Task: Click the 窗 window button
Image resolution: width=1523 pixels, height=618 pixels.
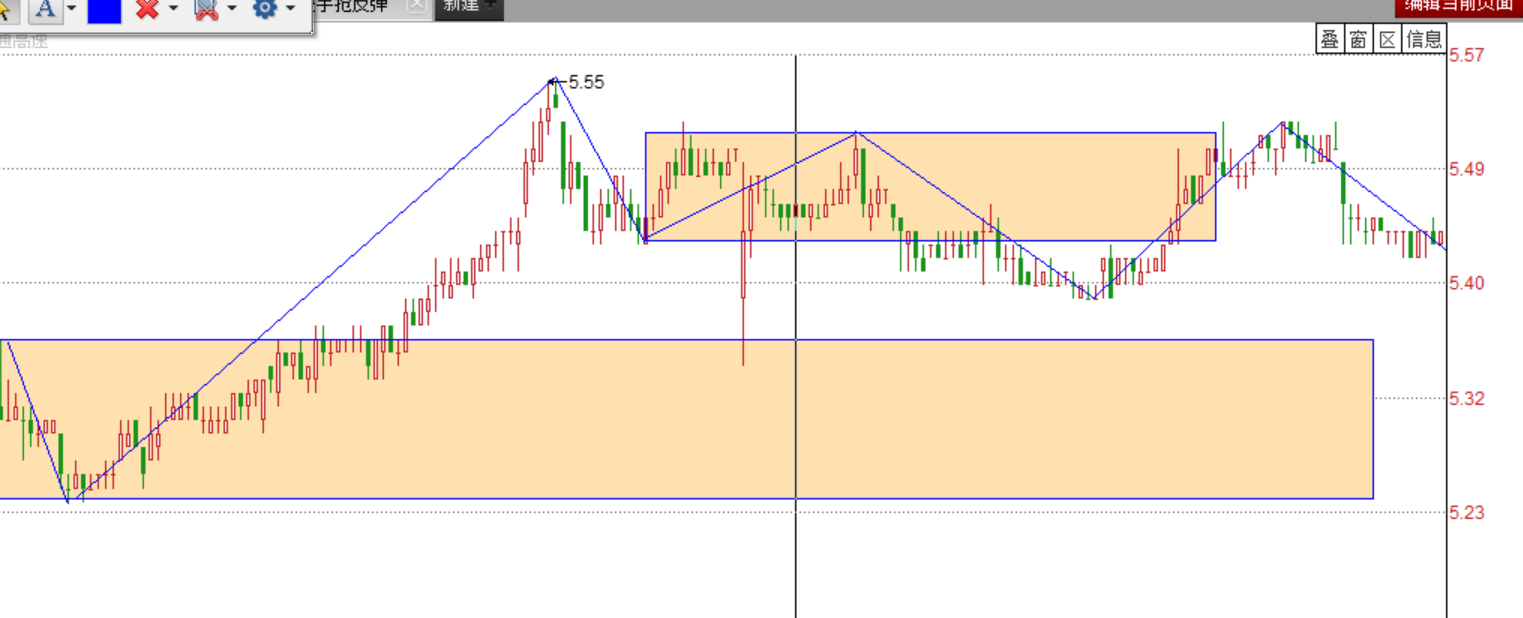Action: pyautogui.click(x=1357, y=40)
